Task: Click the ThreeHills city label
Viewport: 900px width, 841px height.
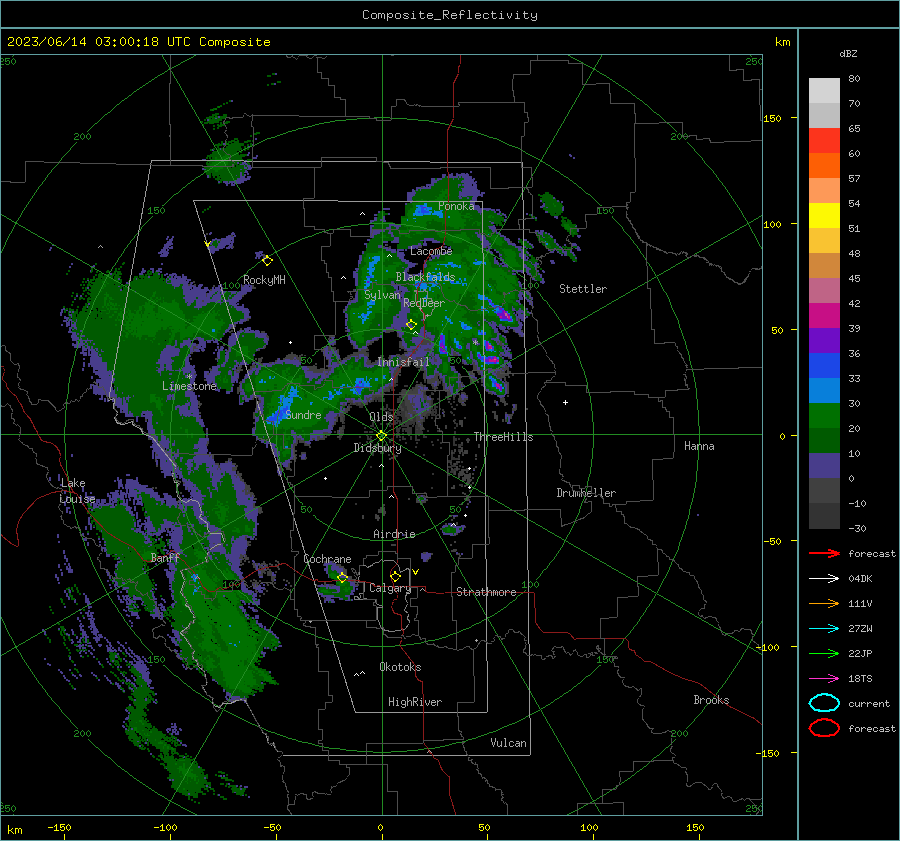Action: click(x=503, y=437)
